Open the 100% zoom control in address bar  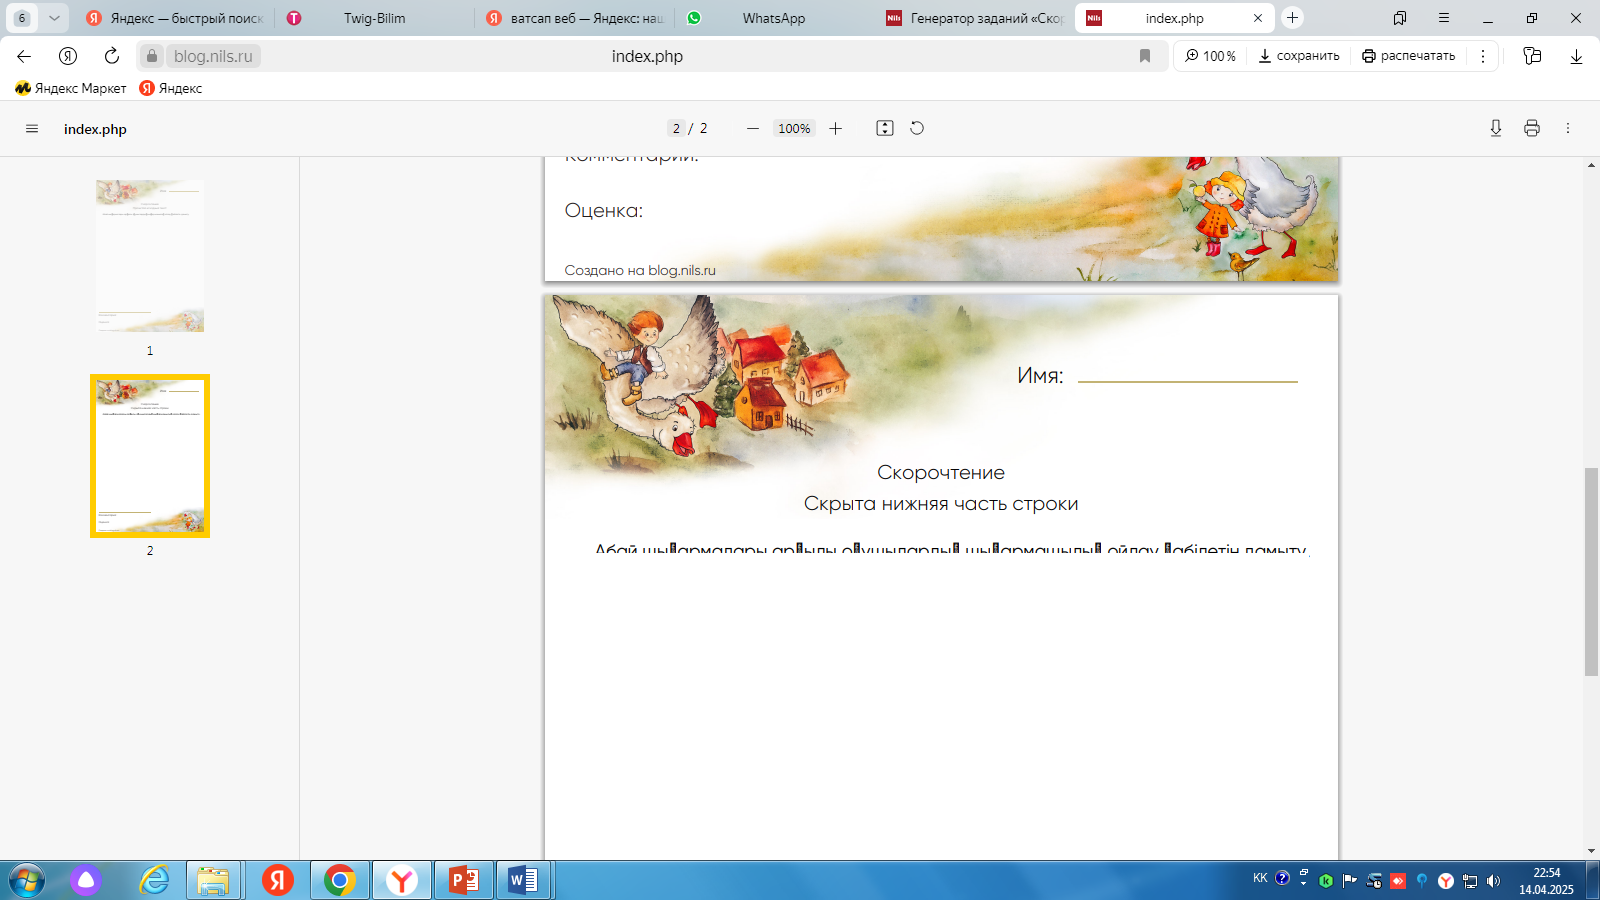click(x=1210, y=56)
